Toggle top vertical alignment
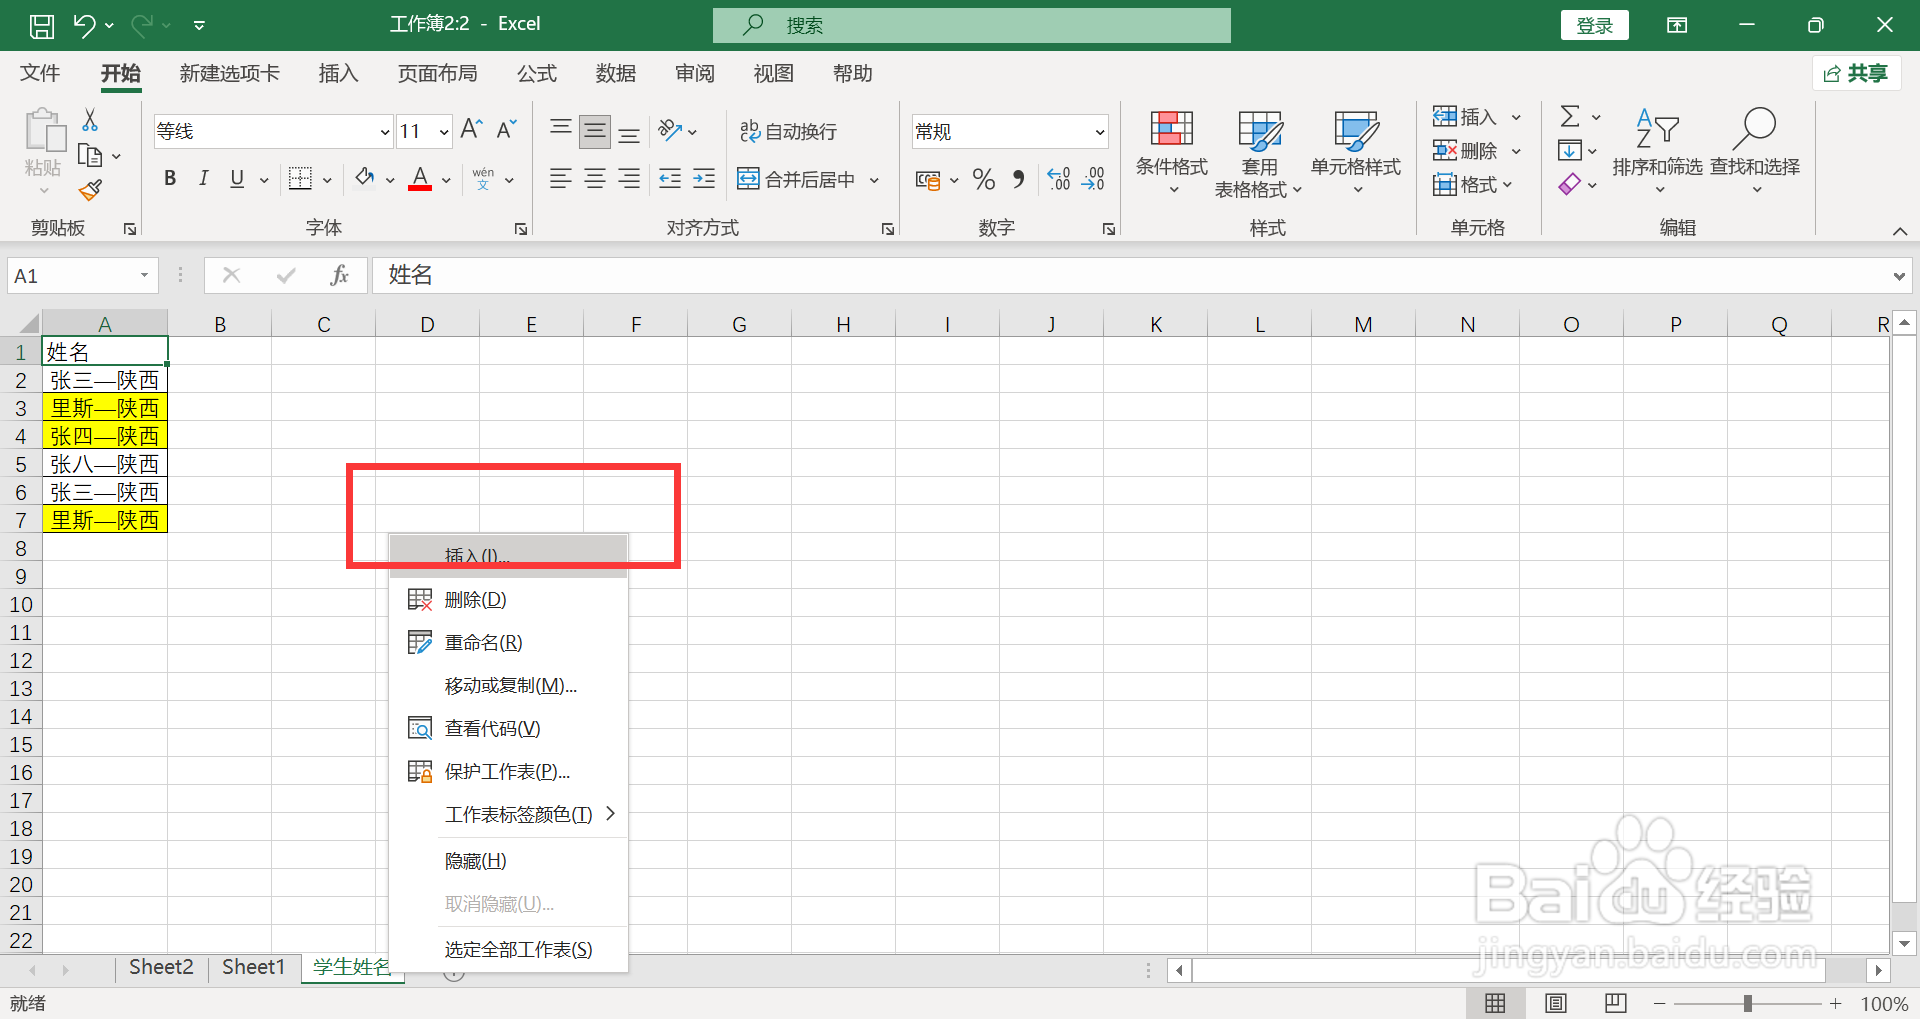 [561, 131]
